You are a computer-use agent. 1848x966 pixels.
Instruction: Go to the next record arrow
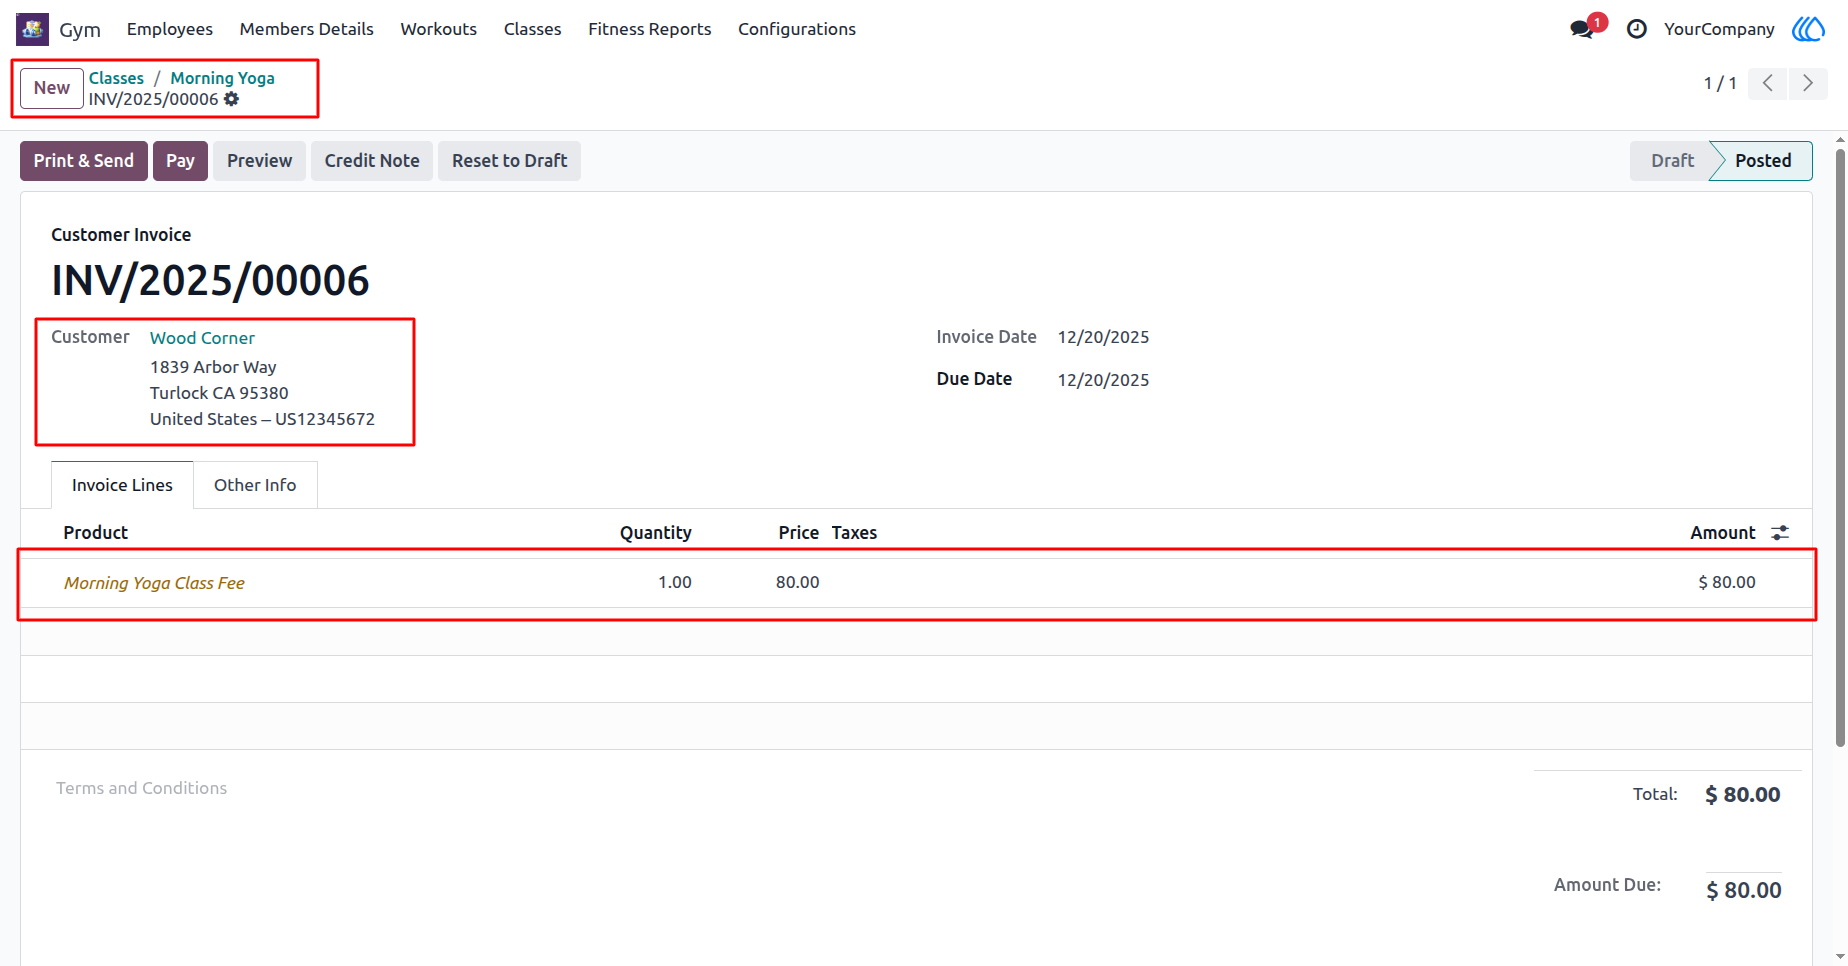1808,83
